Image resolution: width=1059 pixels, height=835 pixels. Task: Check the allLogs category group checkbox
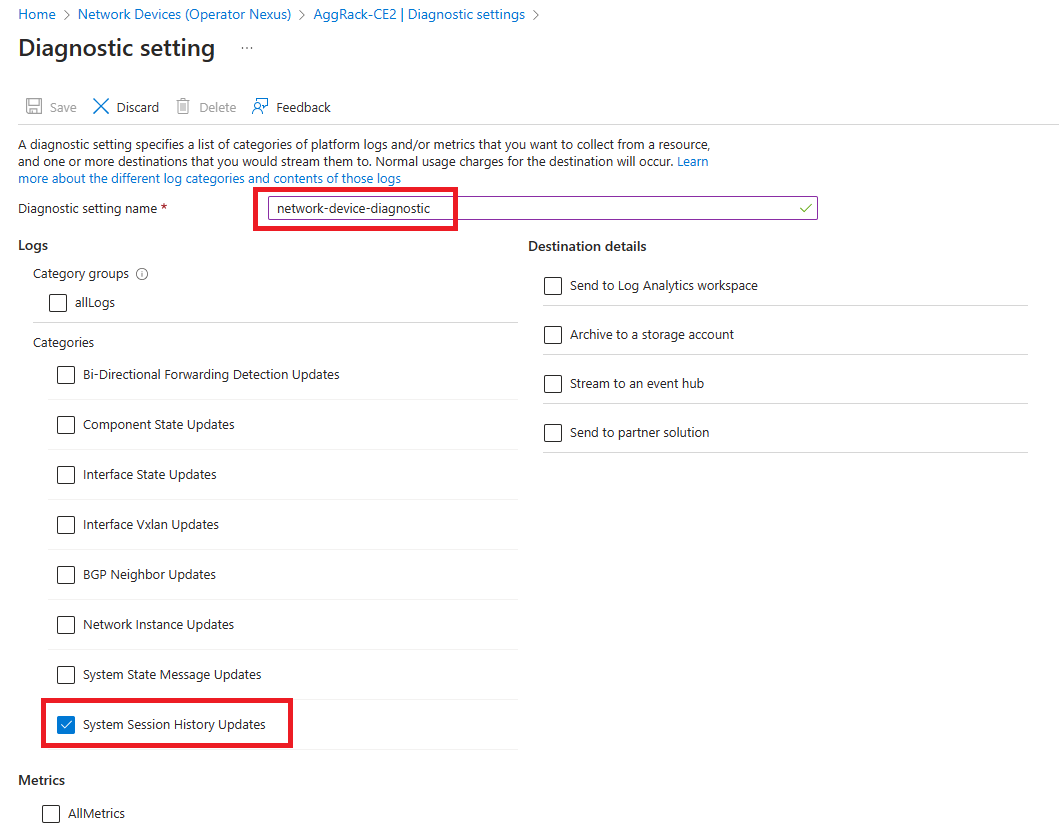pos(58,303)
